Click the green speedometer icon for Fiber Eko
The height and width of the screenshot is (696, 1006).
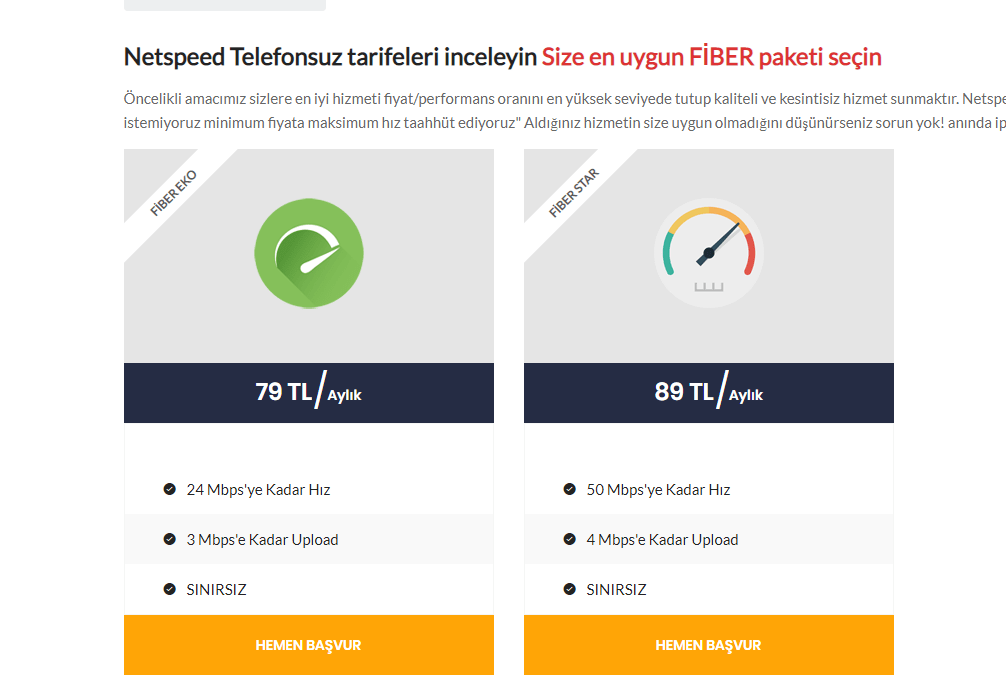point(309,253)
